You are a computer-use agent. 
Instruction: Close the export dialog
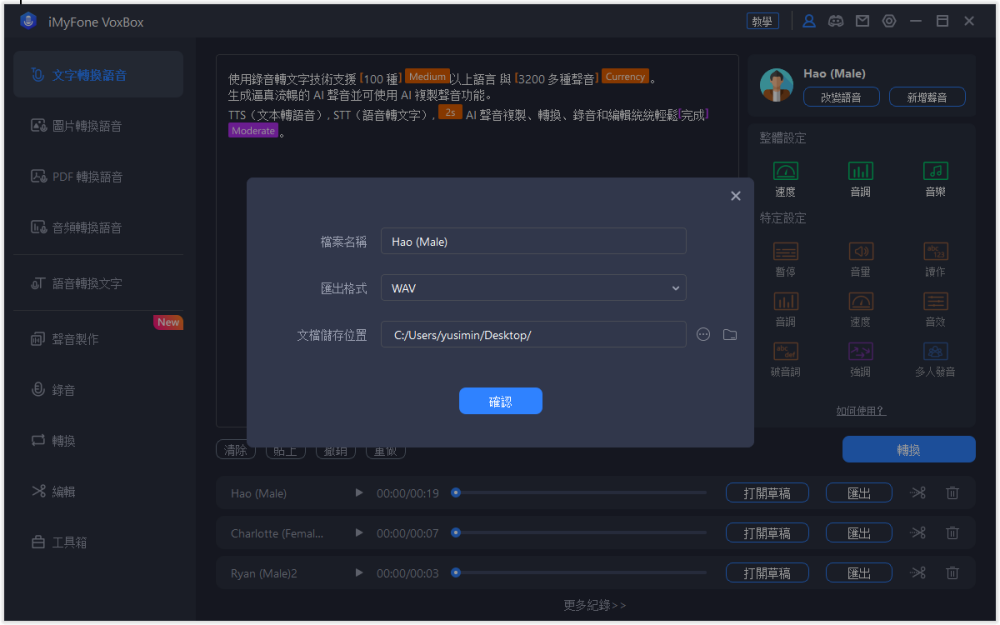pyautogui.click(x=735, y=196)
